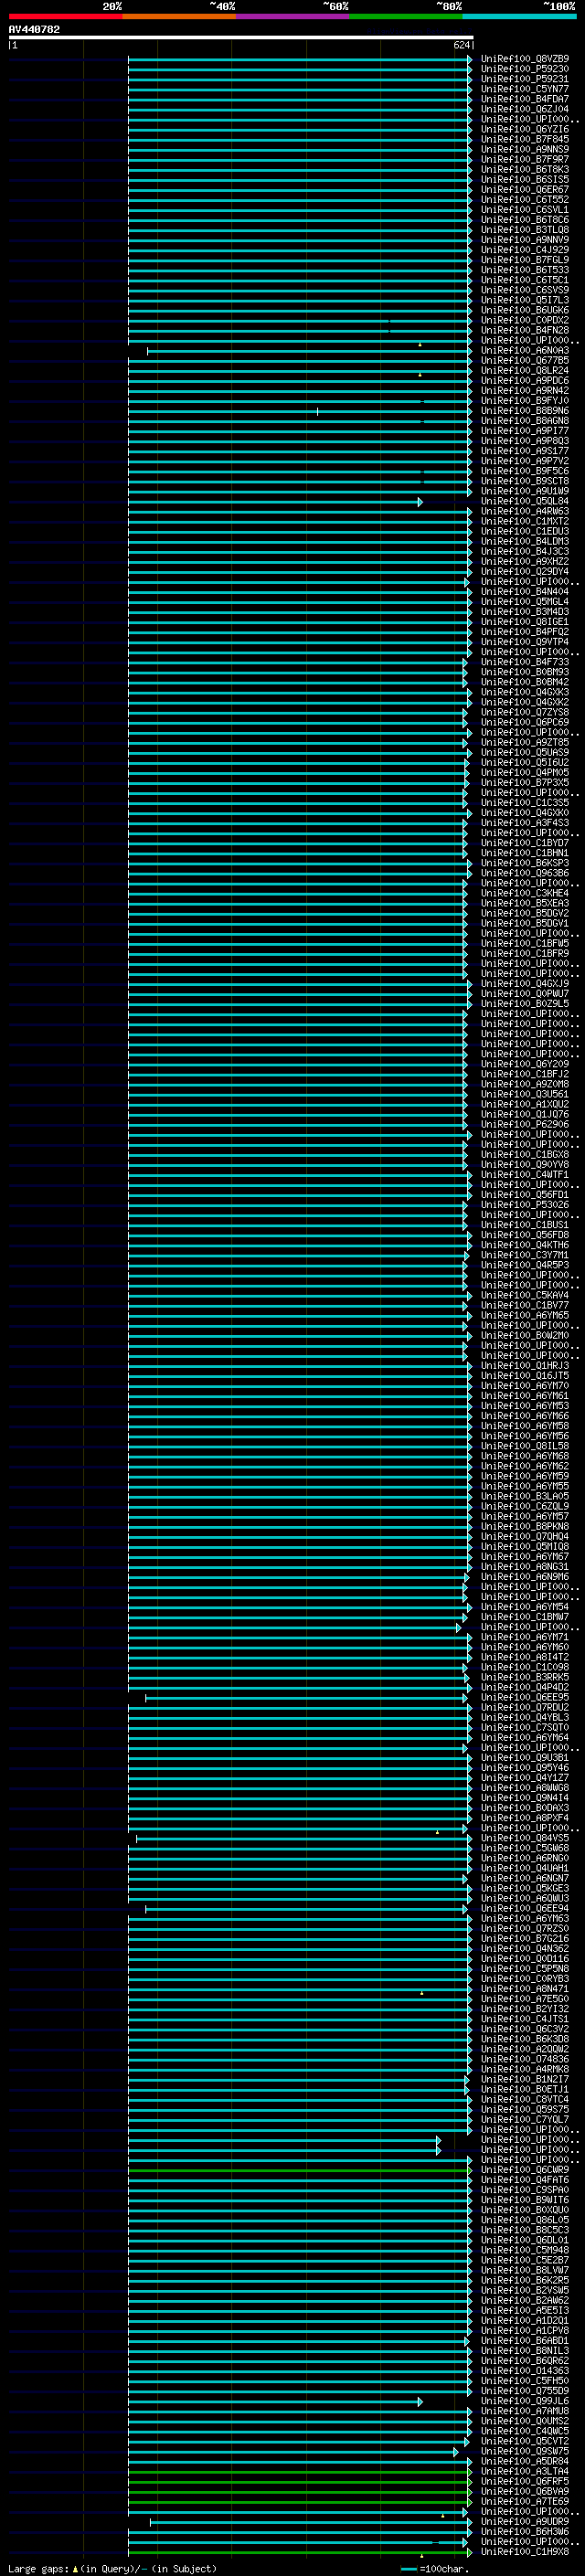Open hit UniRef100_Q6ZJ04

click(525, 109)
